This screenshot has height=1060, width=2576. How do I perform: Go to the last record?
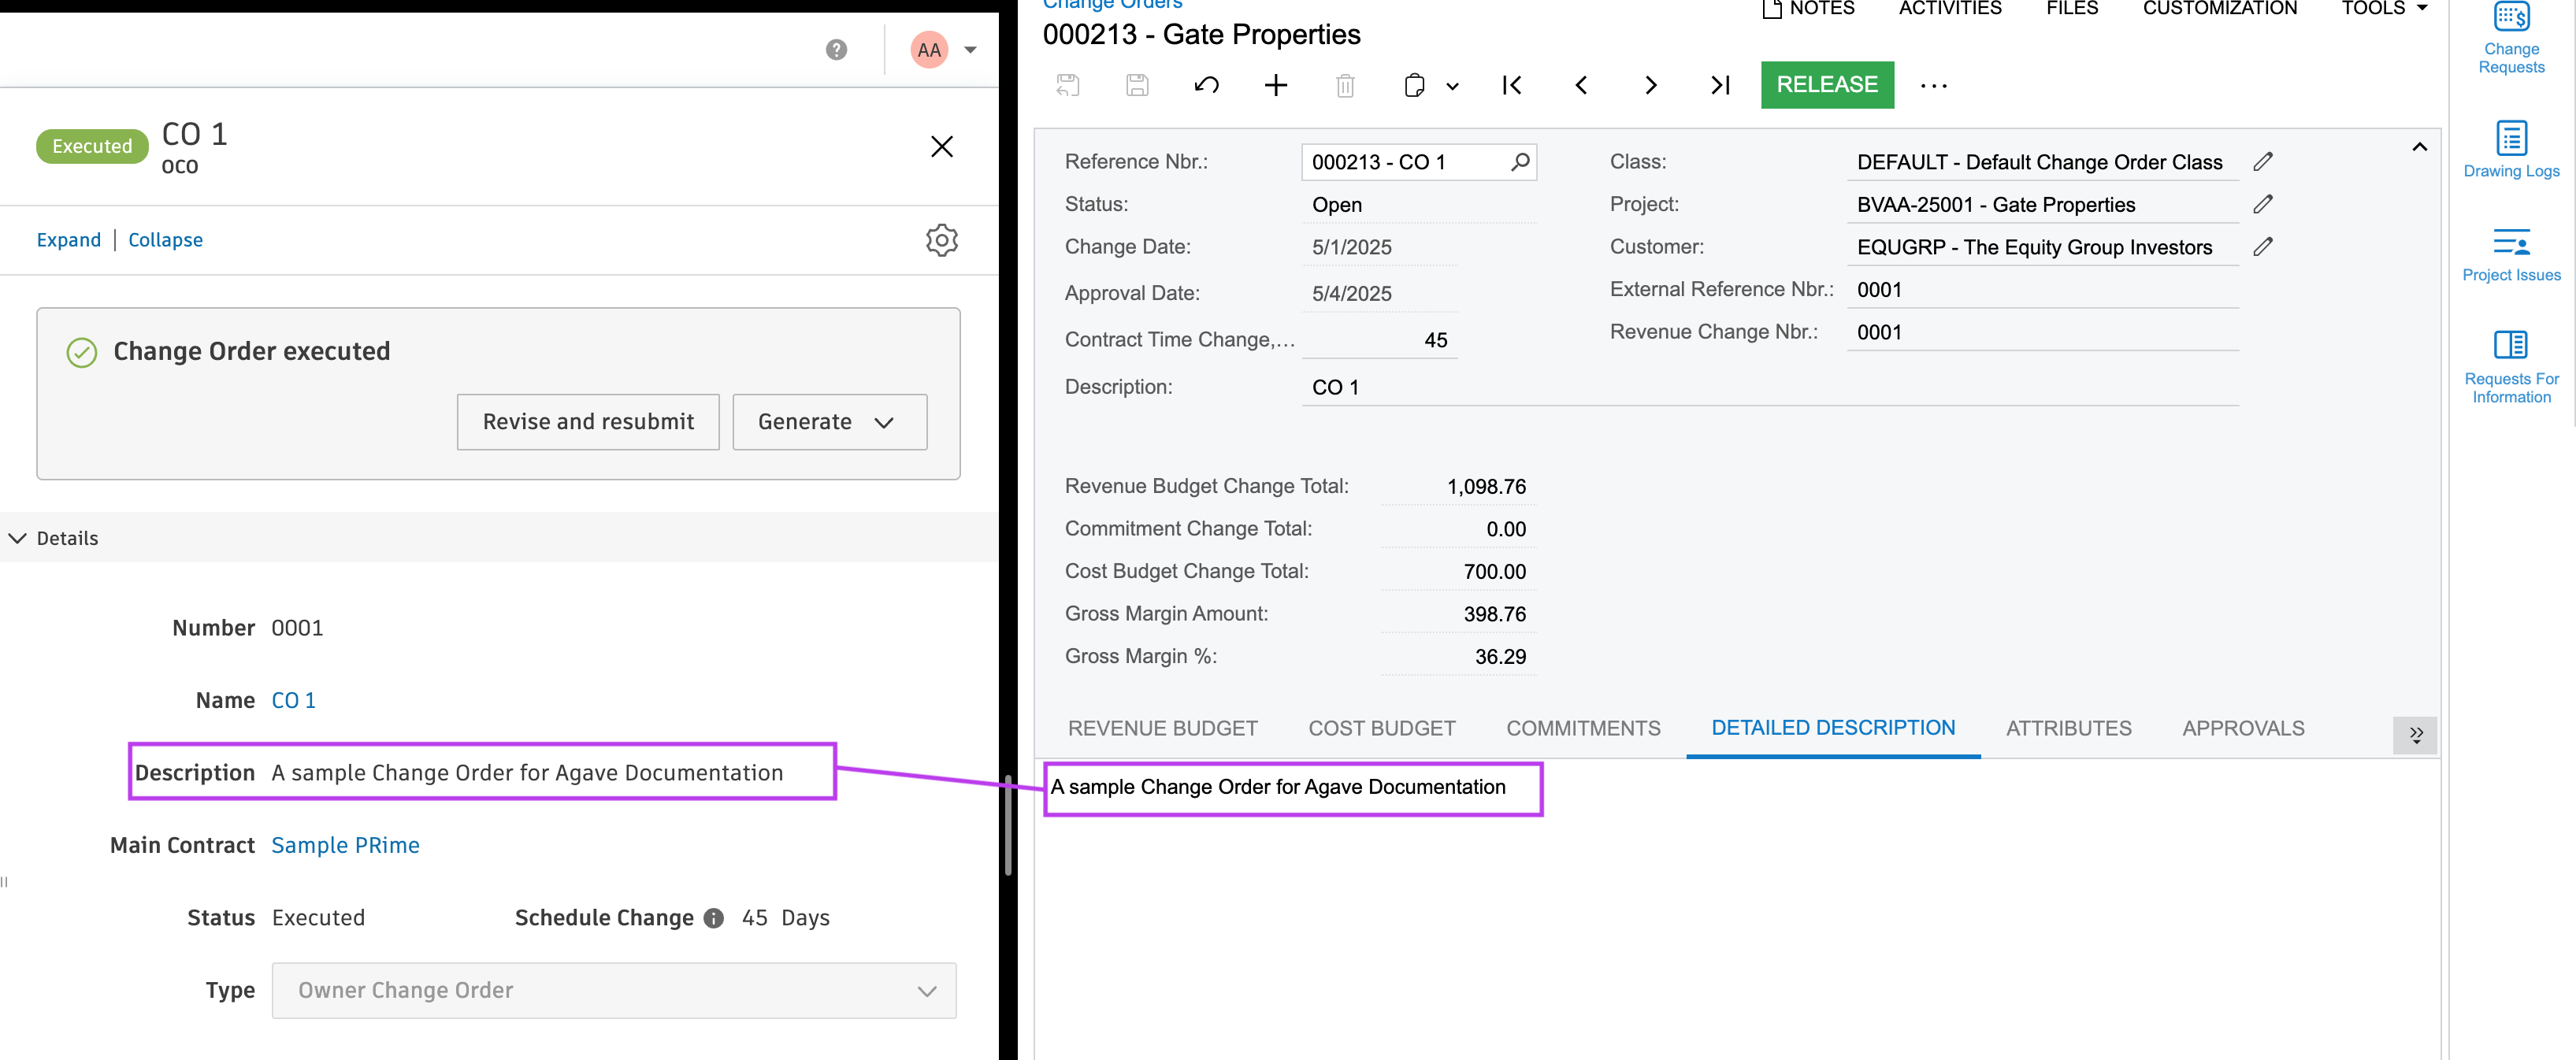click(1719, 85)
